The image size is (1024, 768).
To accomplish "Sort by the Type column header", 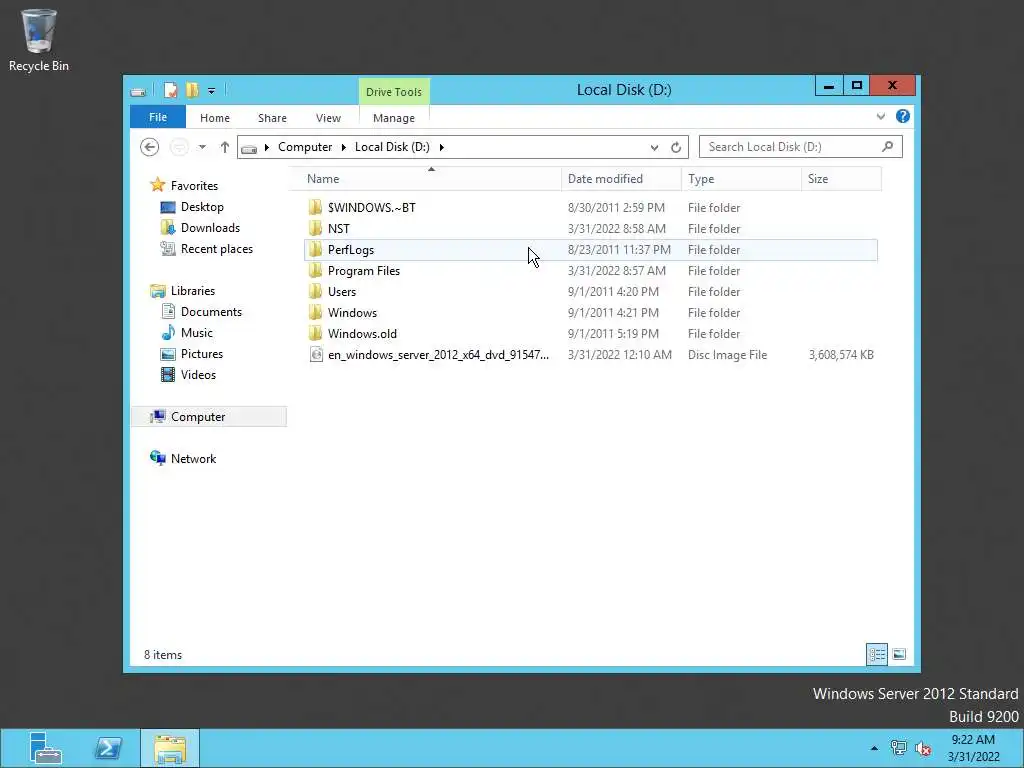I will click(x=741, y=179).
